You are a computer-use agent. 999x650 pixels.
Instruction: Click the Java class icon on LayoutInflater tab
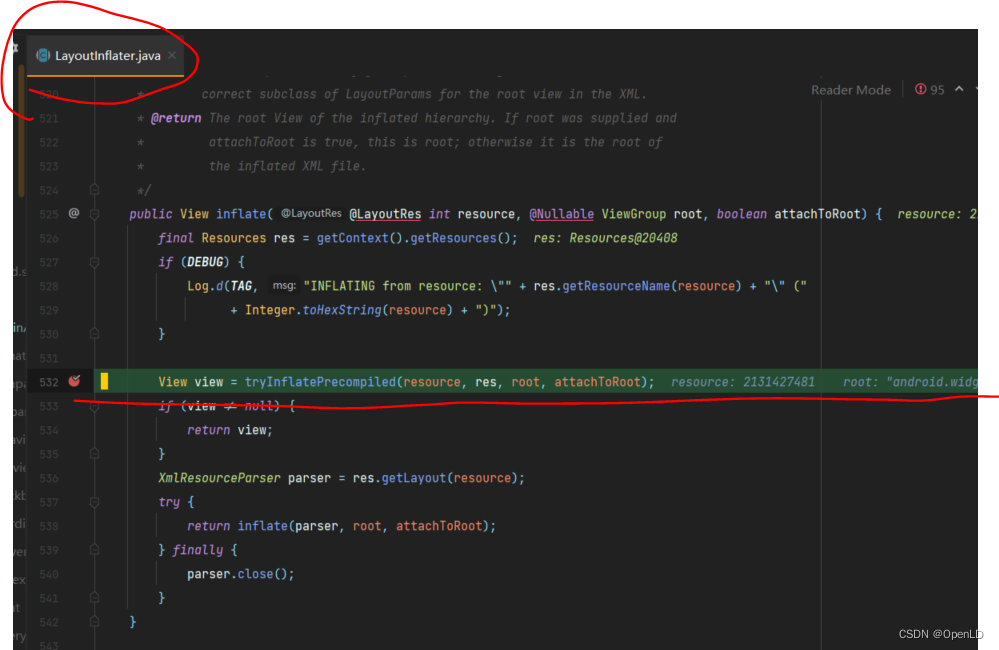pyautogui.click(x=43, y=56)
